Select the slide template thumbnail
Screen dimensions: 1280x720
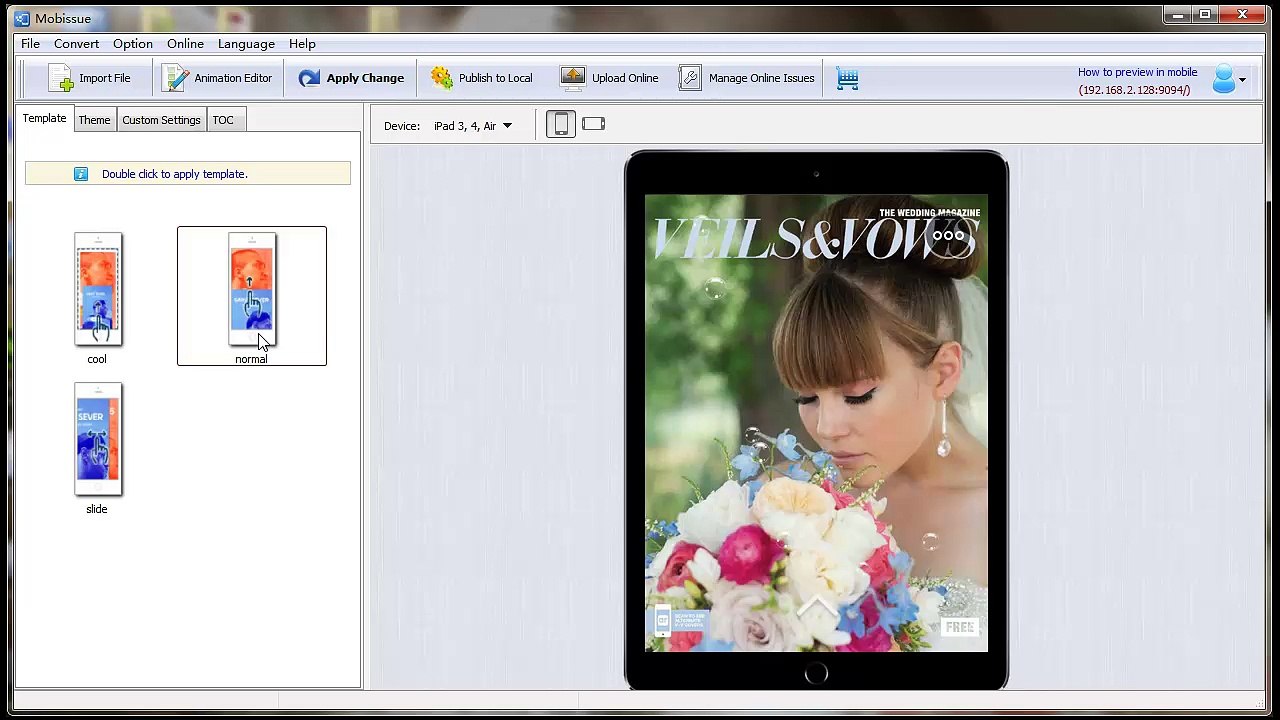(x=98, y=439)
